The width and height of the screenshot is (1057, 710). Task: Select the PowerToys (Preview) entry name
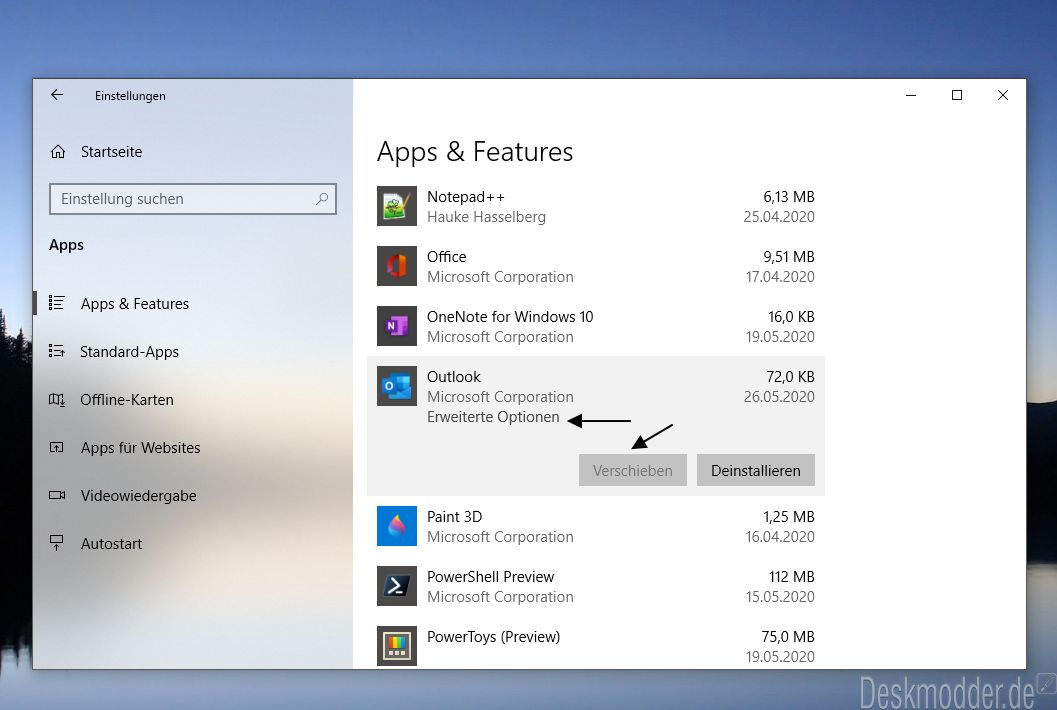point(493,637)
